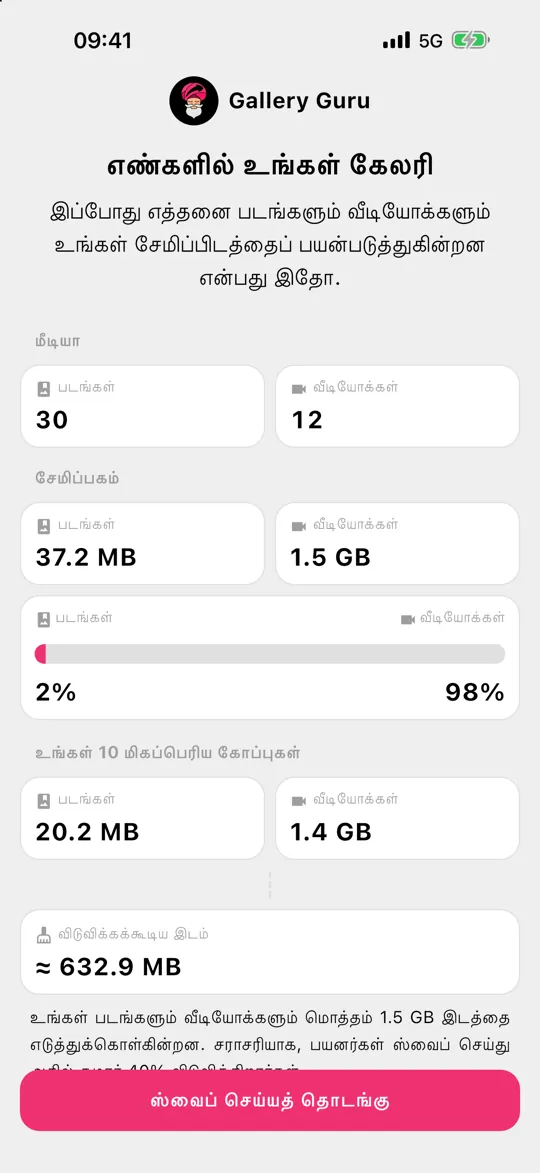Image resolution: width=540 pixels, height=1173 pixels.
Task: Click video icon on 1.4 GB card
Action: [298, 801]
